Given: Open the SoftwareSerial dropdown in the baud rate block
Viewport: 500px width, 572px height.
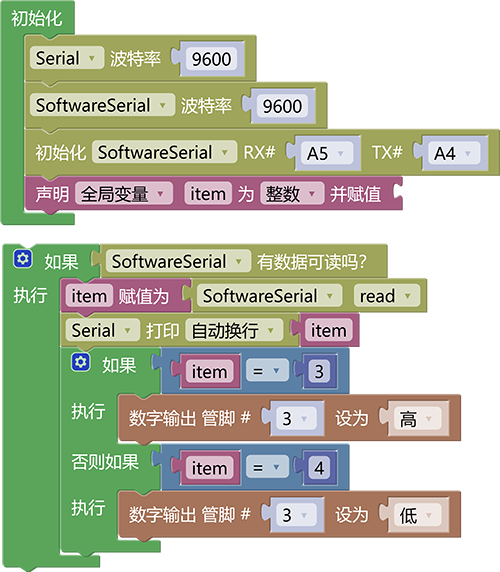Looking at the screenshot, I should click(102, 105).
